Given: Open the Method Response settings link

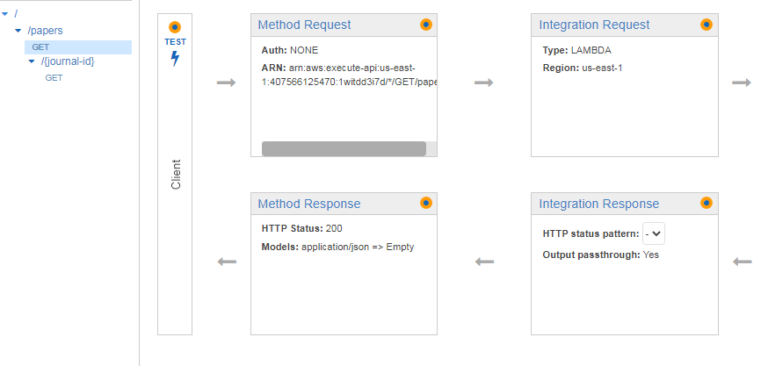Looking at the screenshot, I should 309,204.
